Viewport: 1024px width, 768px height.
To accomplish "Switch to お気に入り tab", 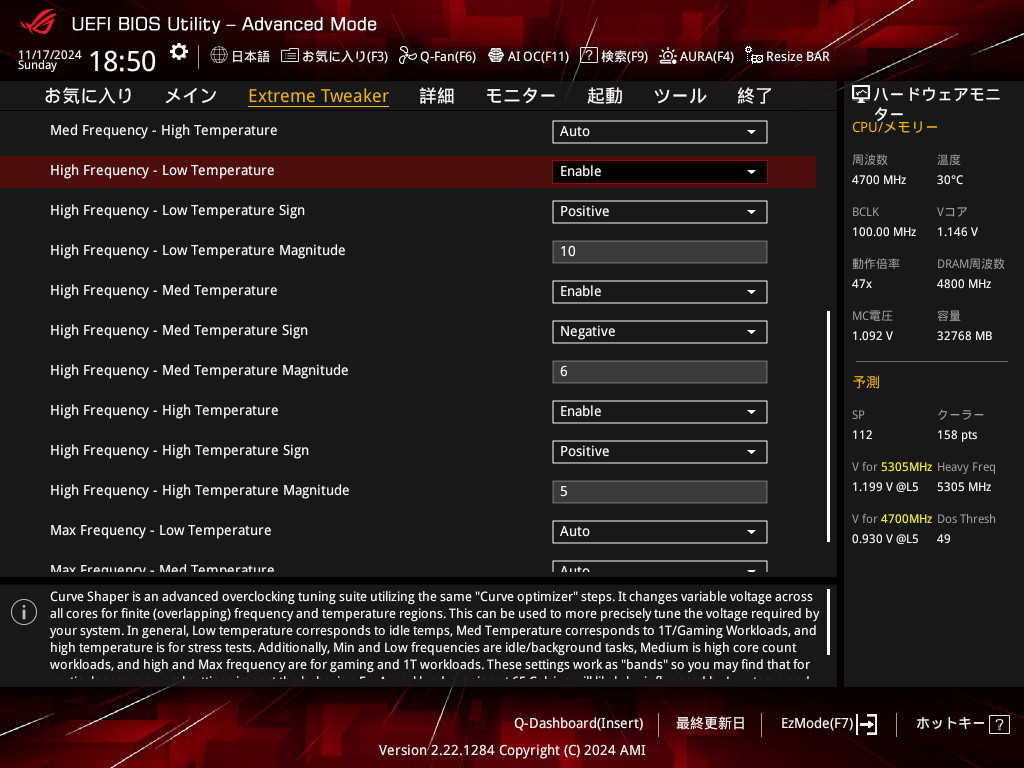I will tap(88, 96).
